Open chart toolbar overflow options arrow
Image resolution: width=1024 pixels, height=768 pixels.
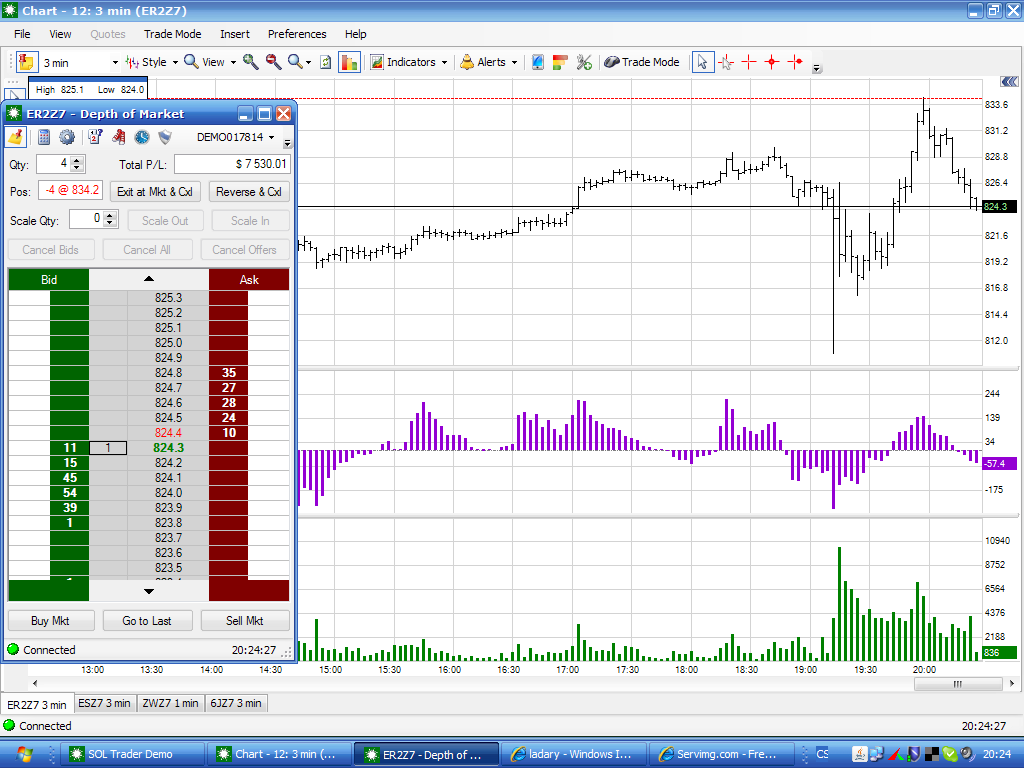point(816,68)
